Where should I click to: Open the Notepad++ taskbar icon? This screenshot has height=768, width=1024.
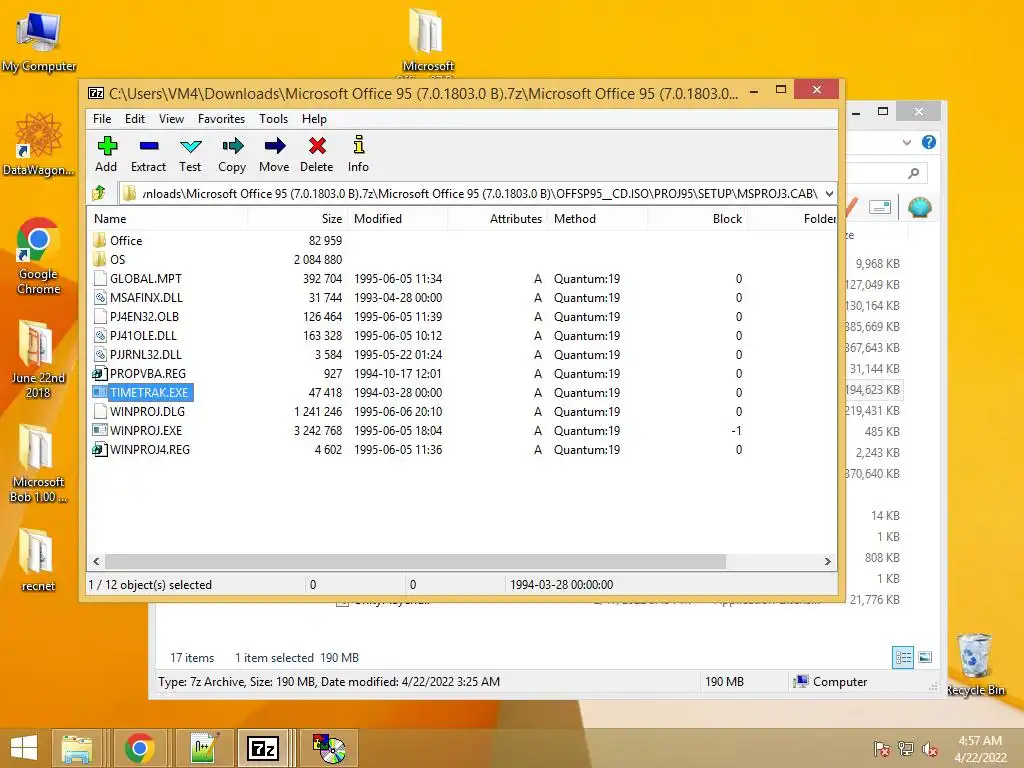(x=204, y=748)
